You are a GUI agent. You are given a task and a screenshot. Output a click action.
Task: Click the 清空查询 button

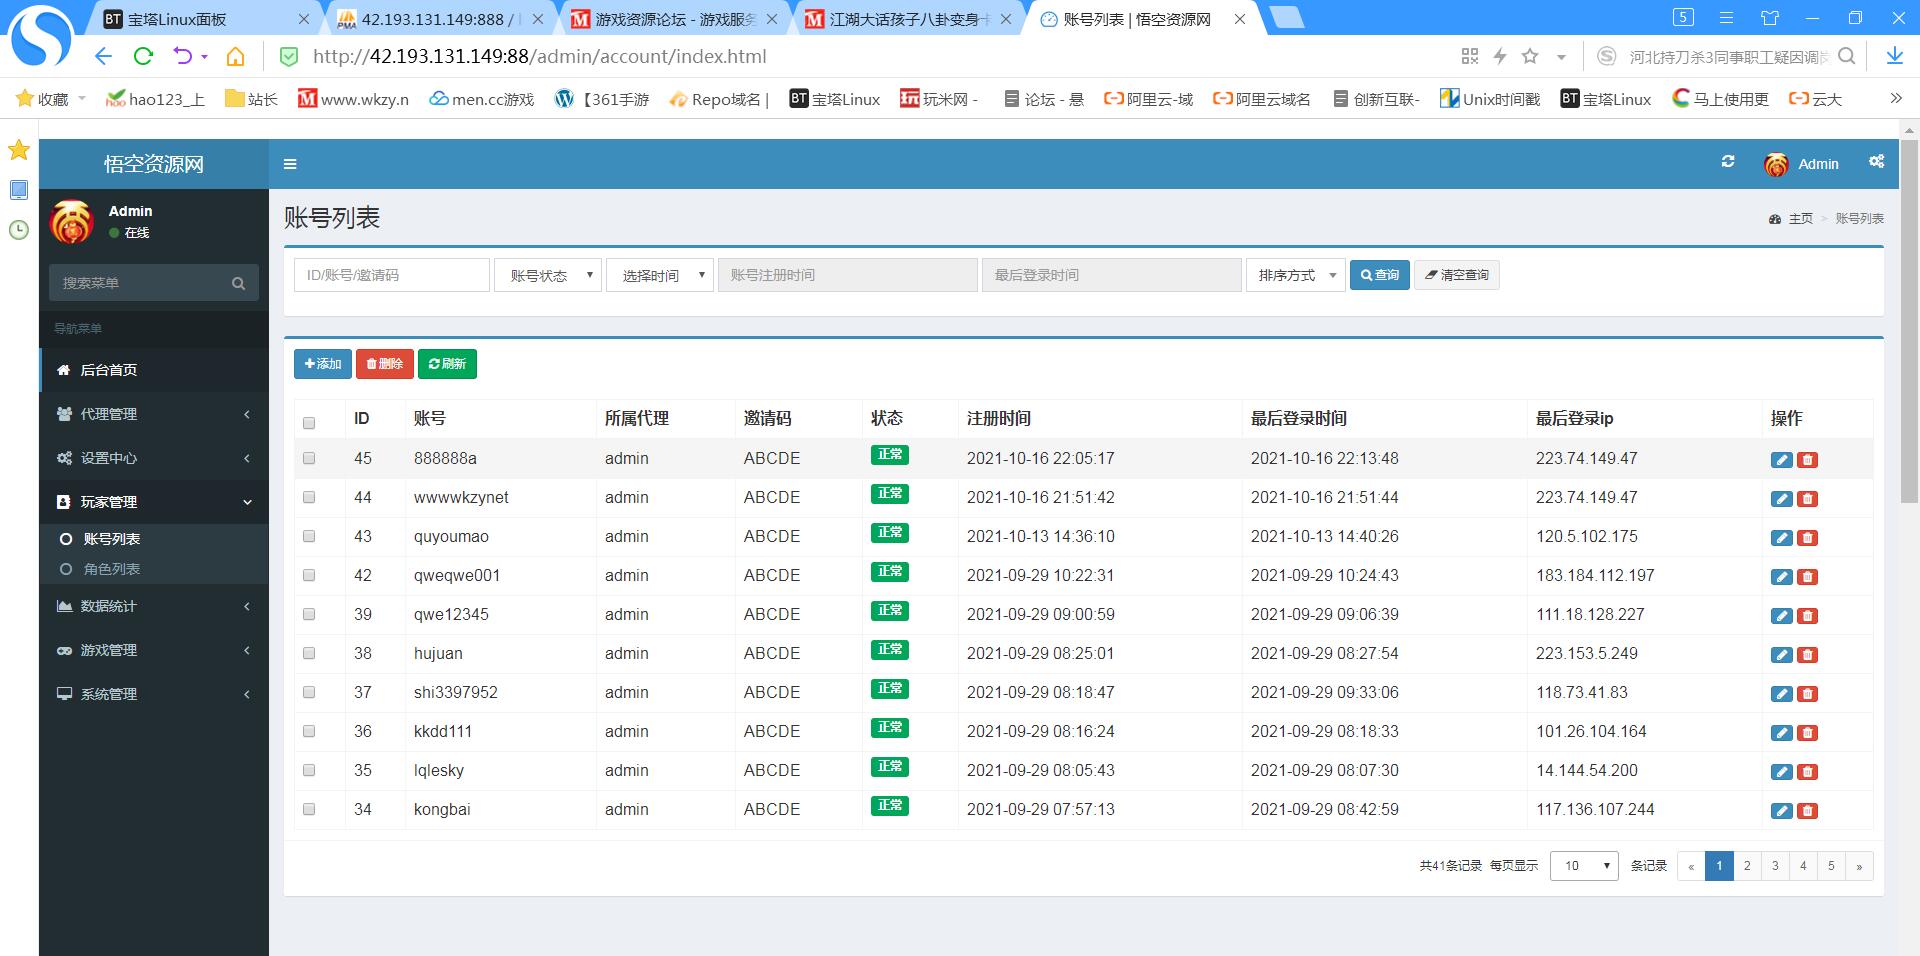[x=1456, y=275]
